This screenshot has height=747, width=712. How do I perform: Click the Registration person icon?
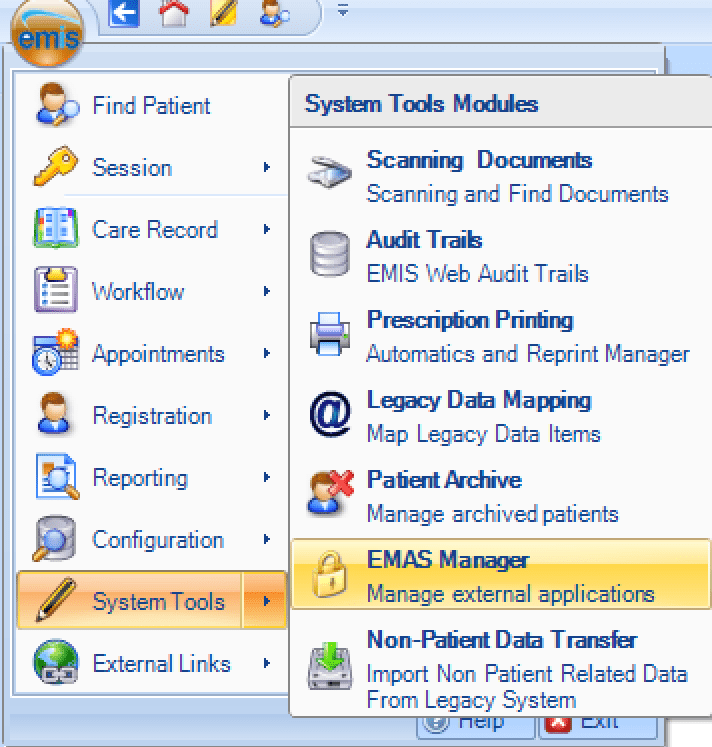[x=54, y=414]
